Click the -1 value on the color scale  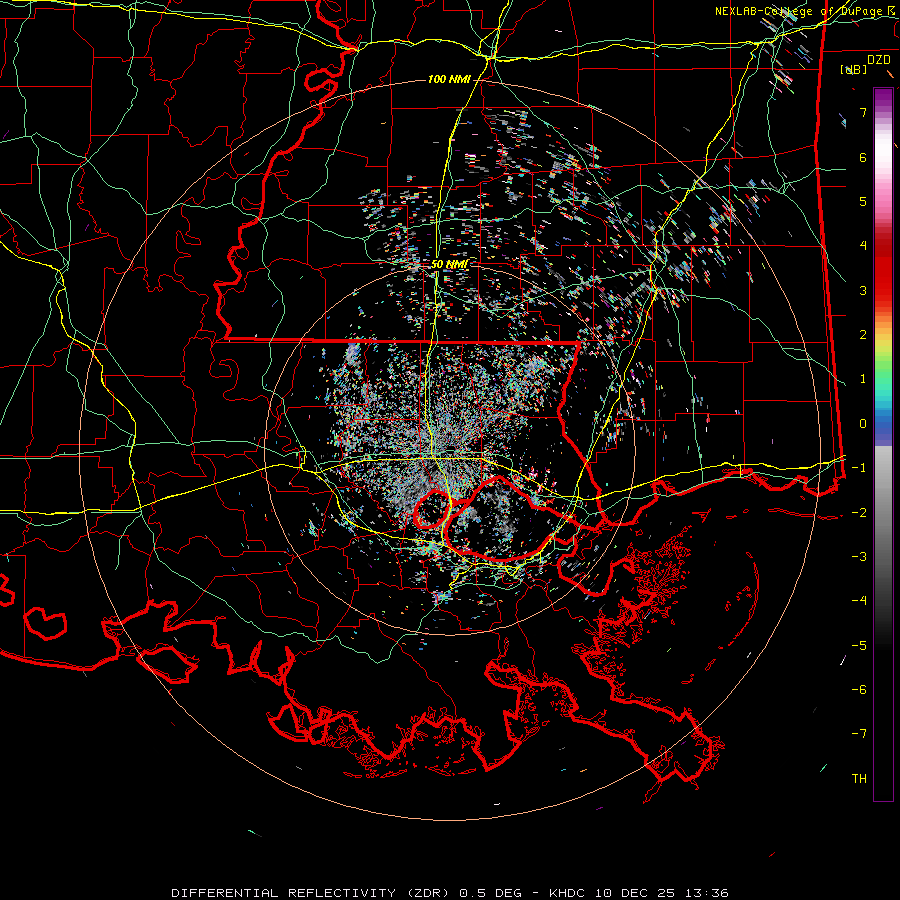pyautogui.click(x=859, y=468)
